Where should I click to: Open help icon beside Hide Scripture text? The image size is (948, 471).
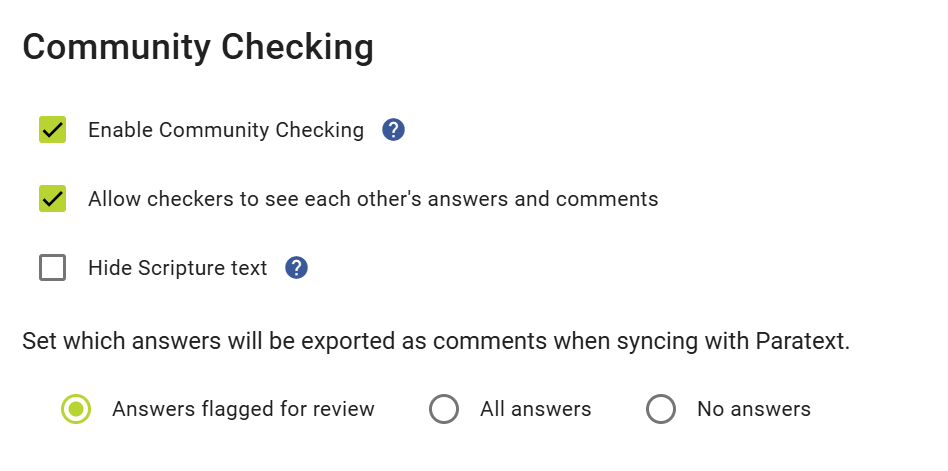click(296, 268)
